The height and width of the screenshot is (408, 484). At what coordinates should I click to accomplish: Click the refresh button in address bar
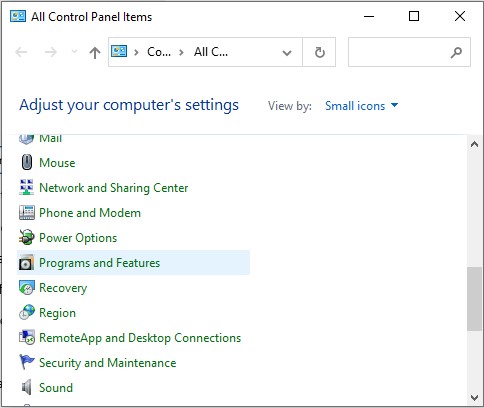(x=319, y=52)
